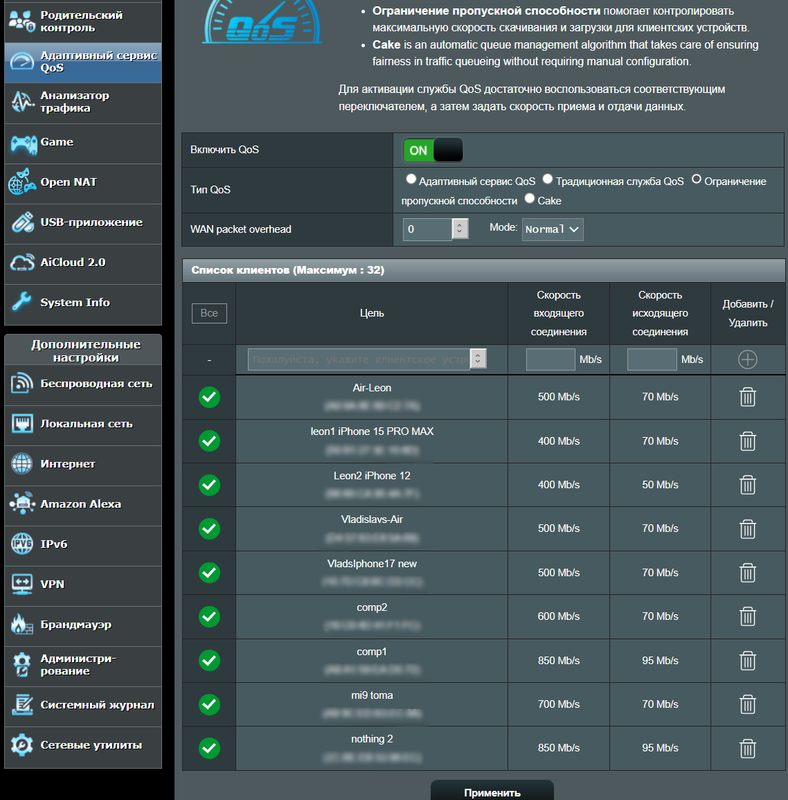This screenshot has width=788, height=800.
Task: Toggle the nothing 2 enabled checkmark
Action: [x=209, y=748]
